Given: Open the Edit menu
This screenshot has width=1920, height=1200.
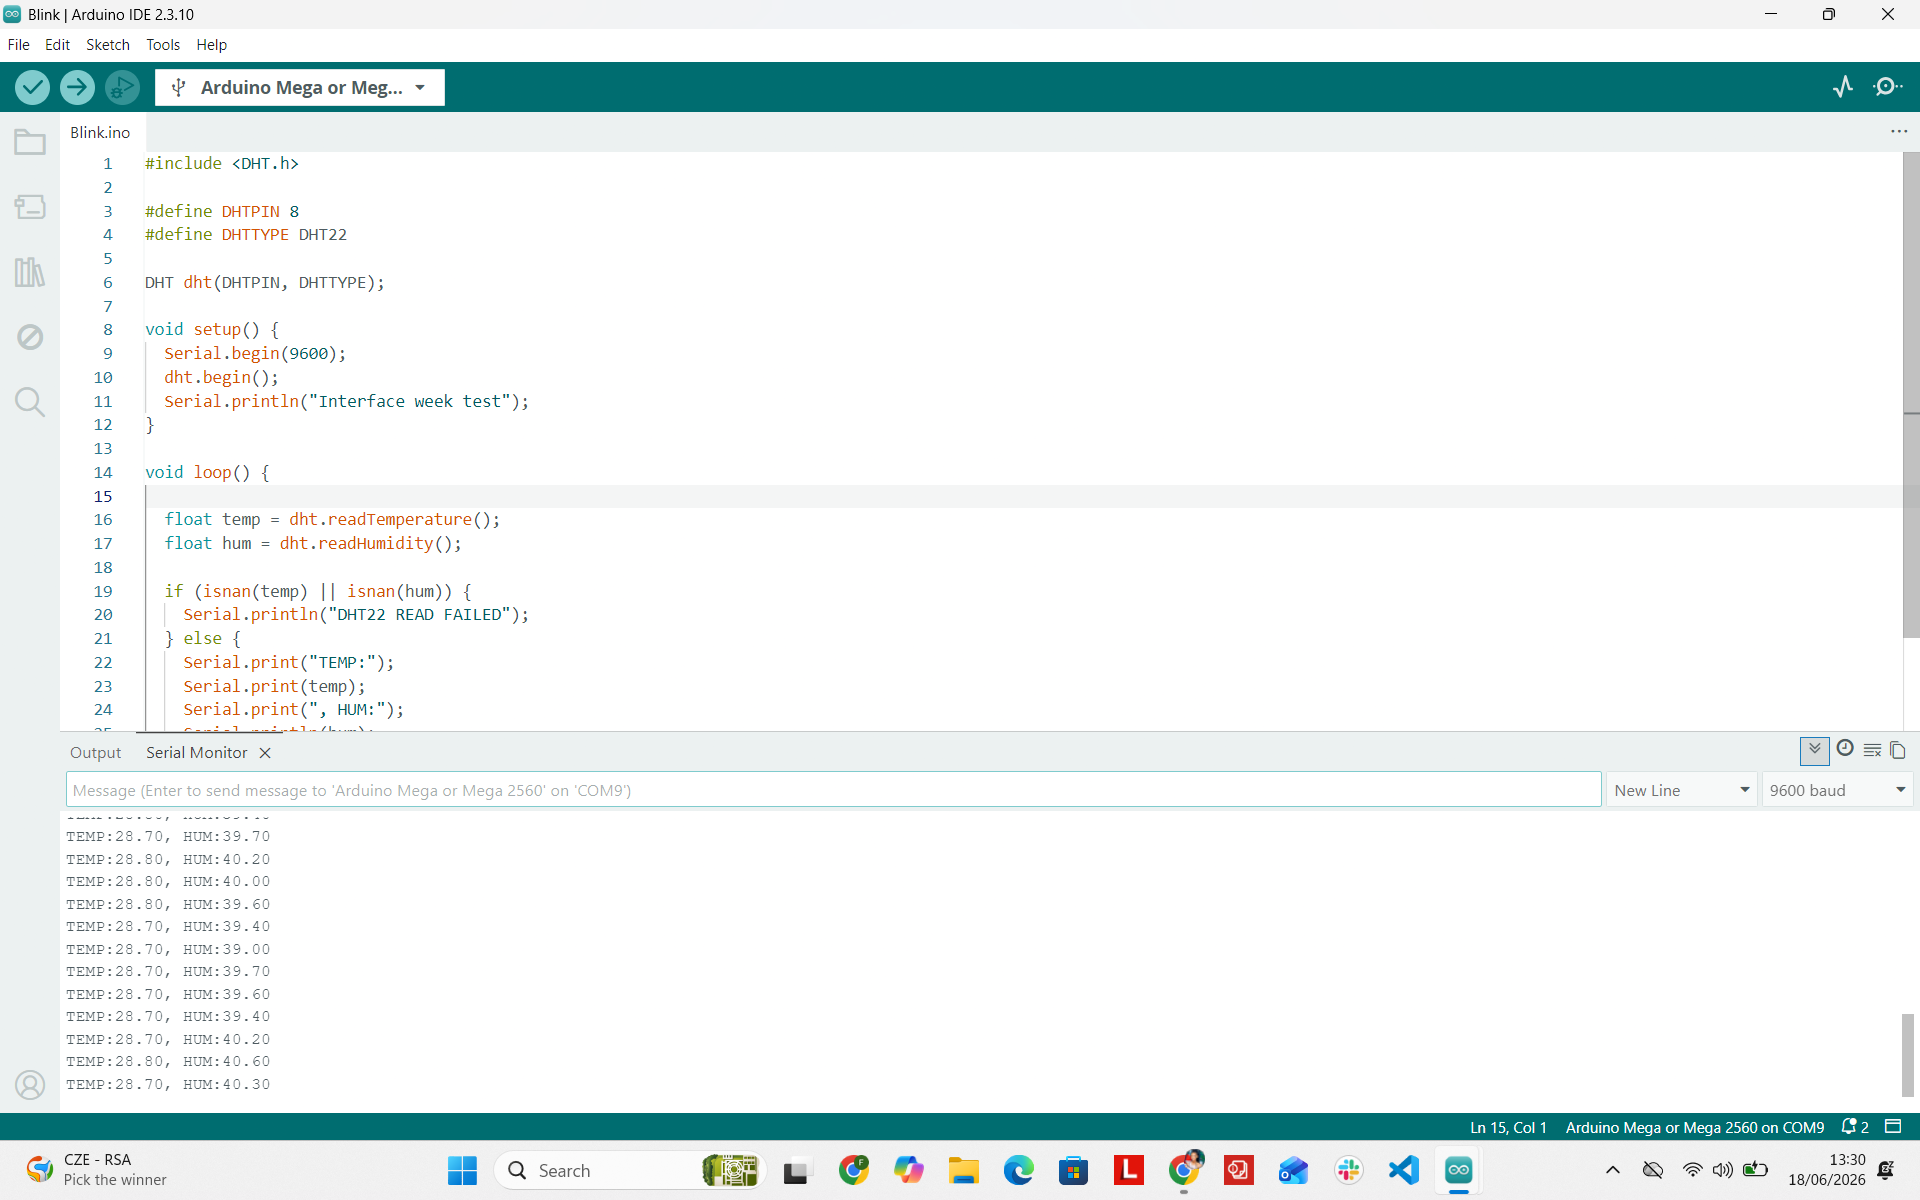Looking at the screenshot, I should pos(57,45).
